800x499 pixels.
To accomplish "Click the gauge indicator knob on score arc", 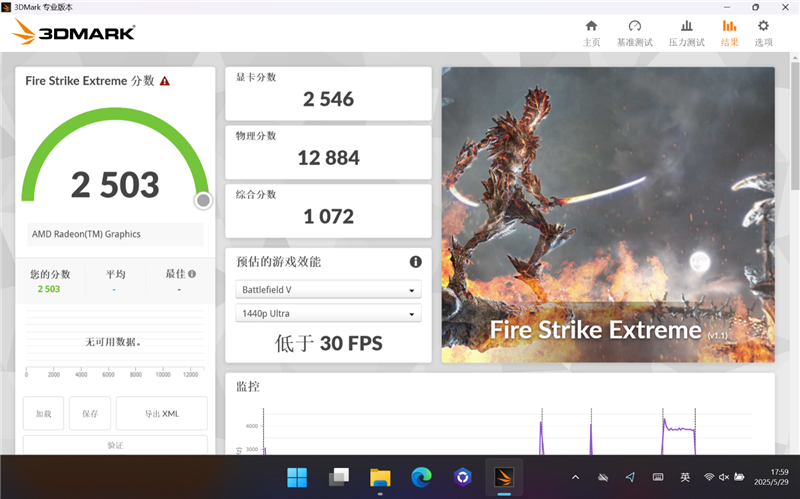I will pyautogui.click(x=203, y=201).
